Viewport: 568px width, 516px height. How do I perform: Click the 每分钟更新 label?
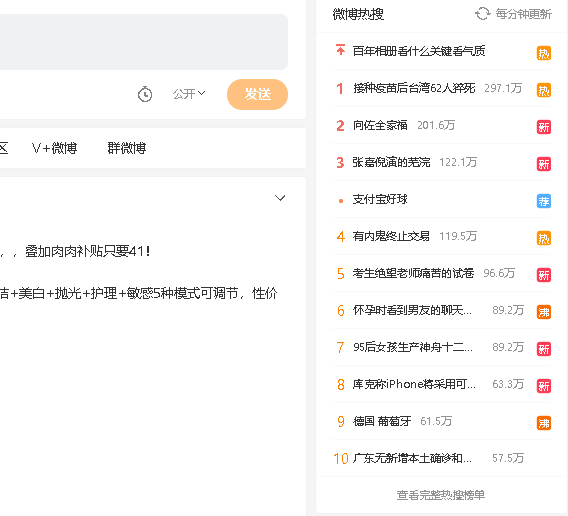pos(524,14)
